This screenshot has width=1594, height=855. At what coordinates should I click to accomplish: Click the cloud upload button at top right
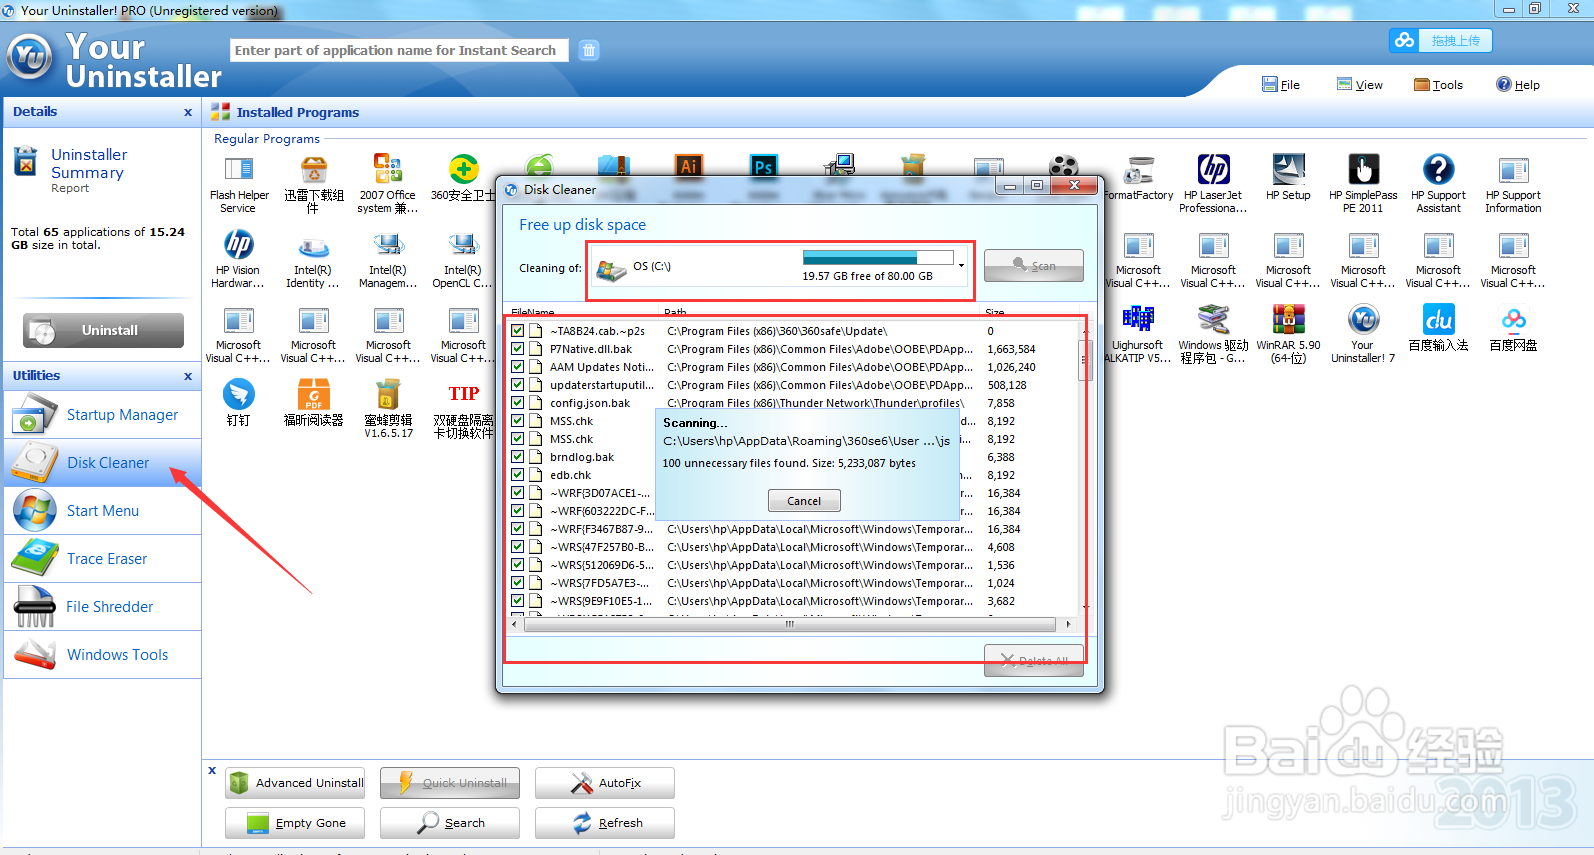(x=1440, y=40)
